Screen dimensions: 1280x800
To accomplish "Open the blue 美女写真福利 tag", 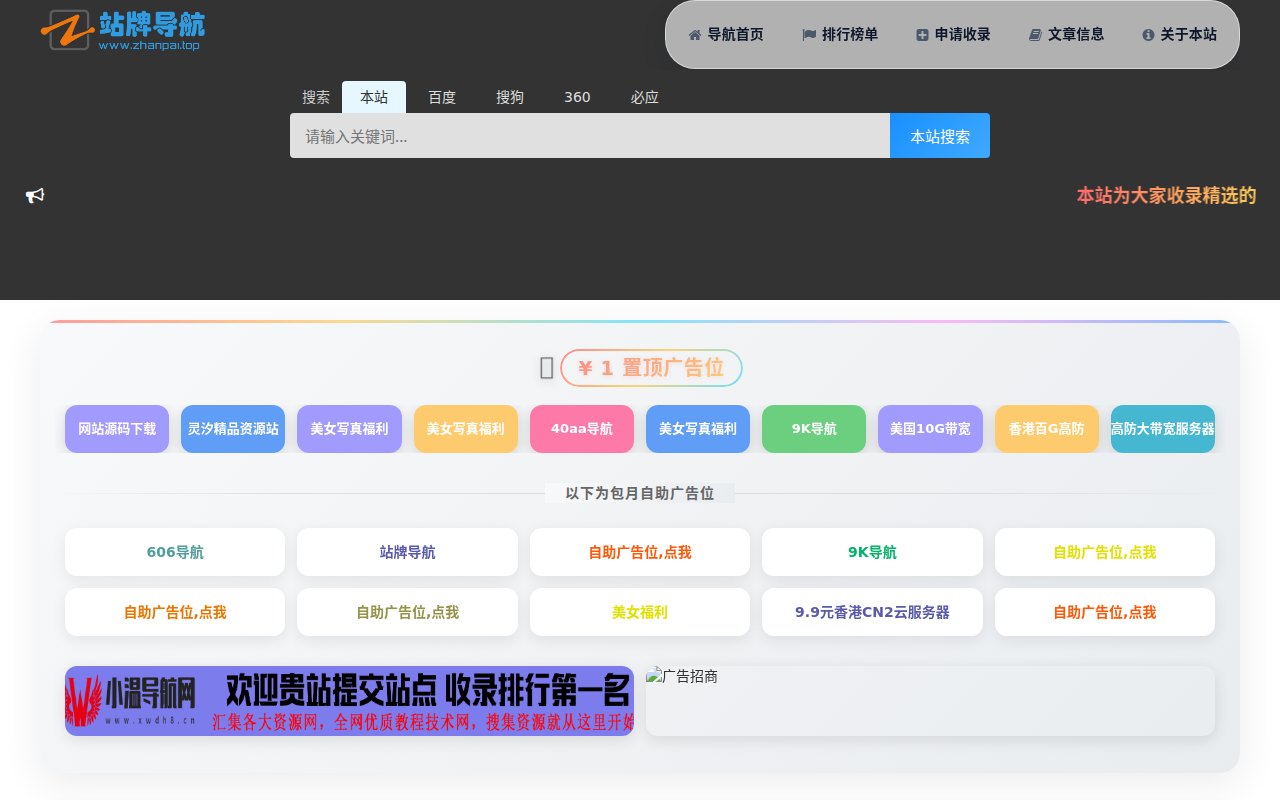I will 698,429.
